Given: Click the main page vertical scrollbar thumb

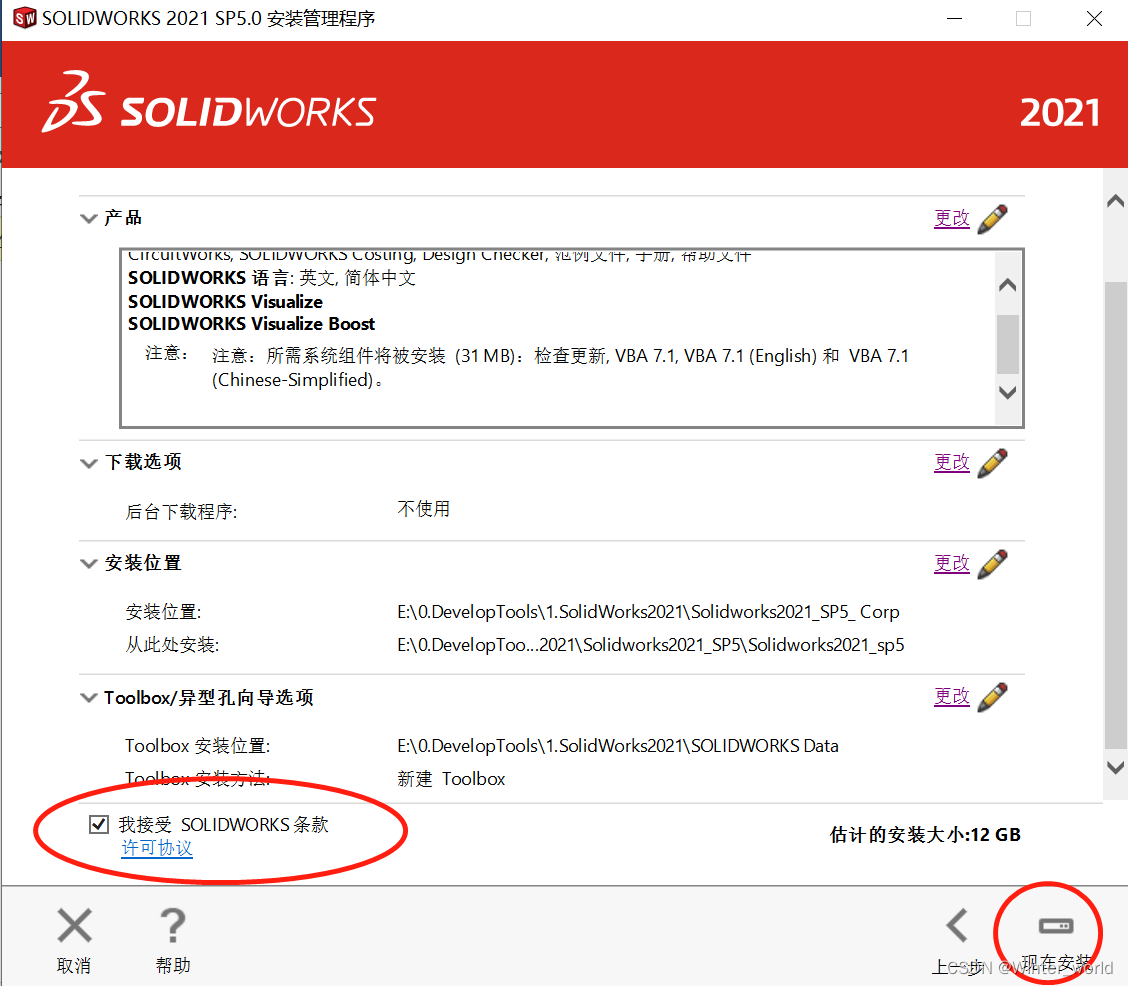Looking at the screenshot, I should pyautogui.click(x=1115, y=514).
